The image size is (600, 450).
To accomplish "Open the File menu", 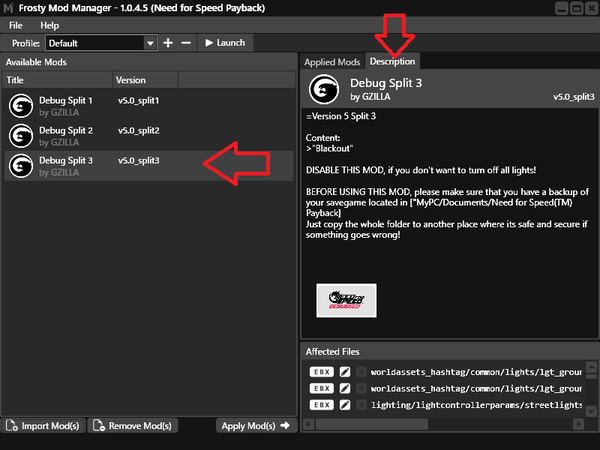I will click(x=16, y=26).
